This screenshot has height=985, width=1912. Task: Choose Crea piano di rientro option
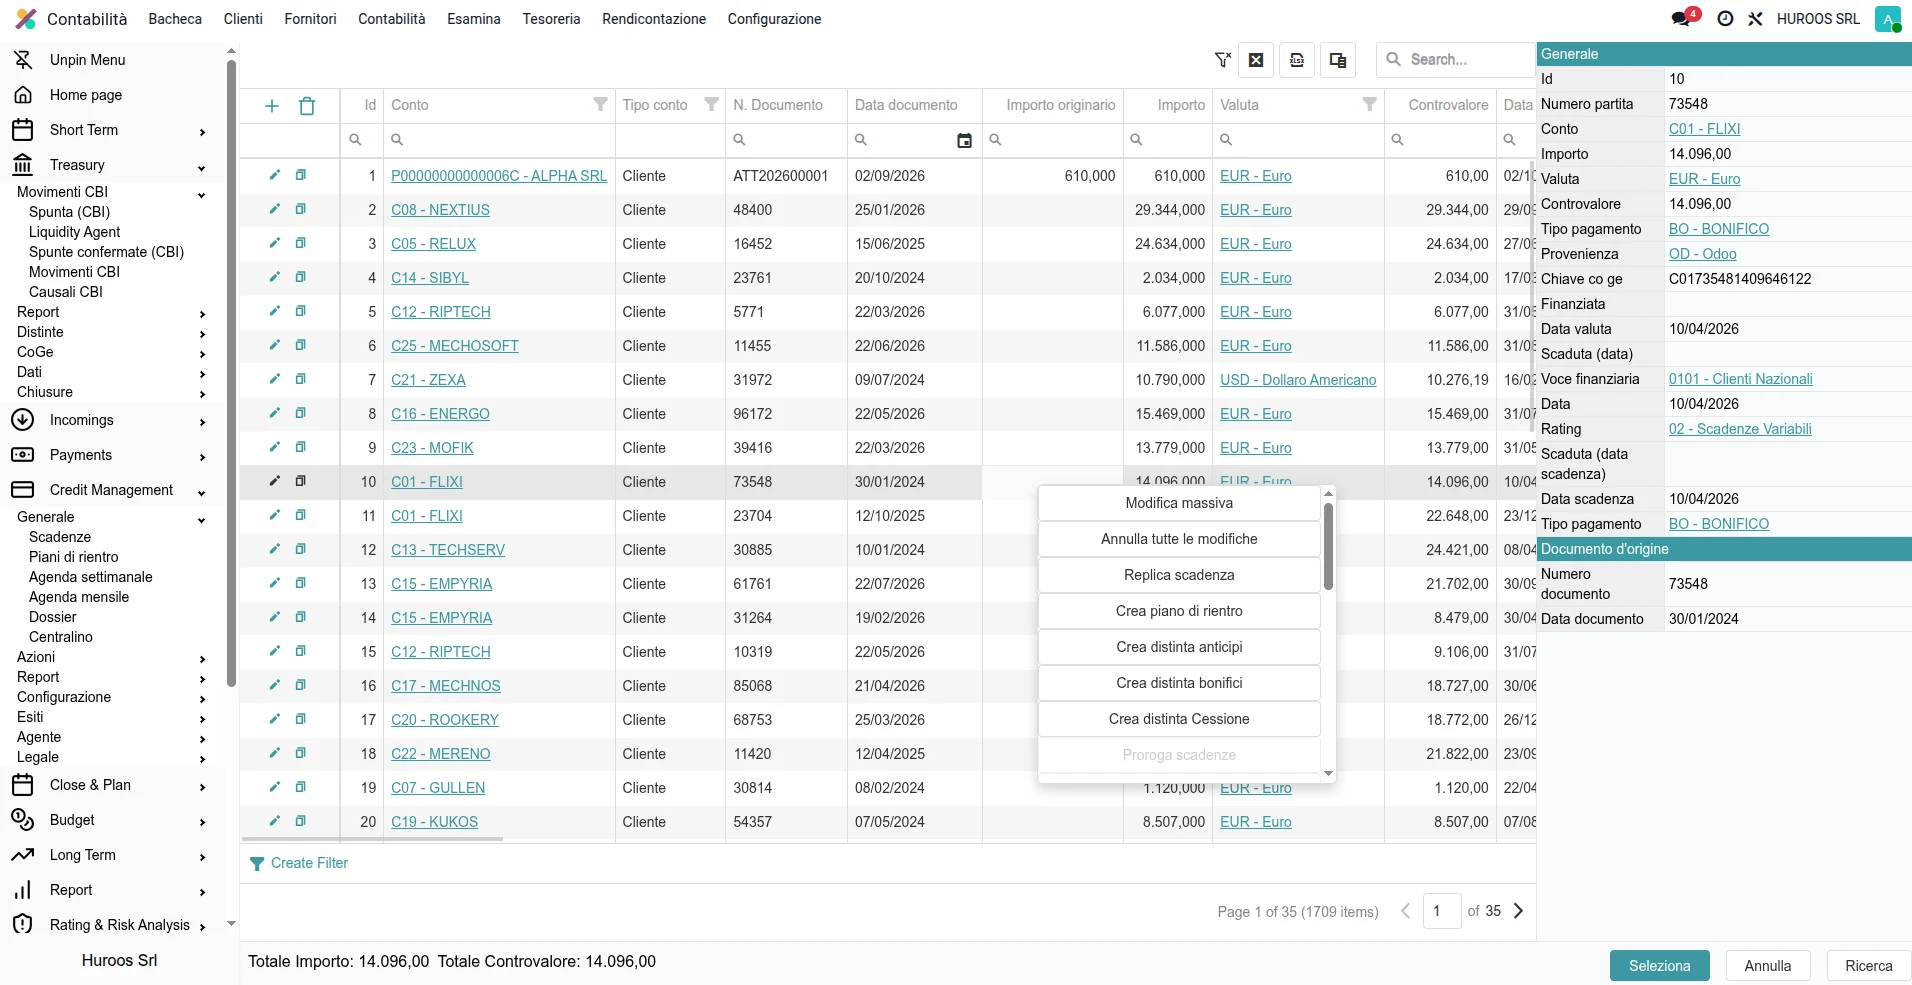[1179, 611]
